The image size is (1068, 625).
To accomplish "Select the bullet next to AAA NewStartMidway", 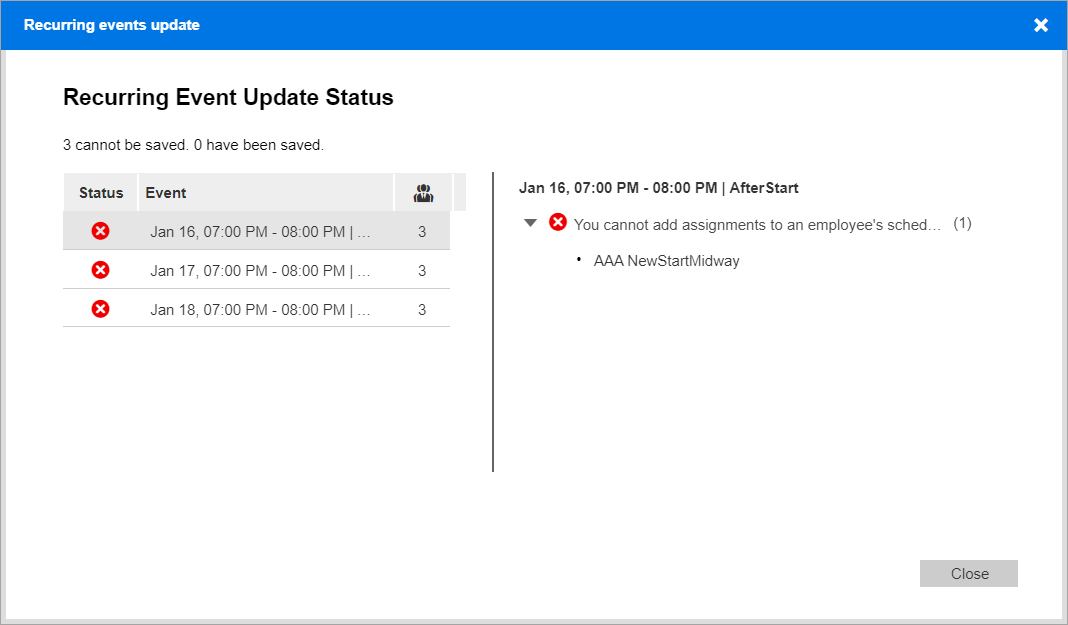I will coord(577,260).
